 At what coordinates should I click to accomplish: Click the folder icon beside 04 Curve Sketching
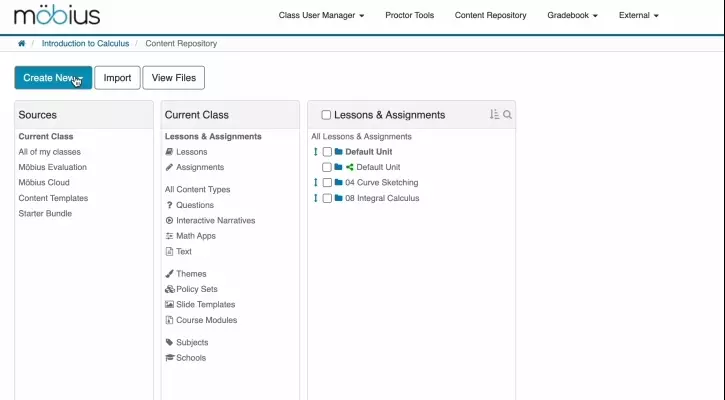point(339,183)
